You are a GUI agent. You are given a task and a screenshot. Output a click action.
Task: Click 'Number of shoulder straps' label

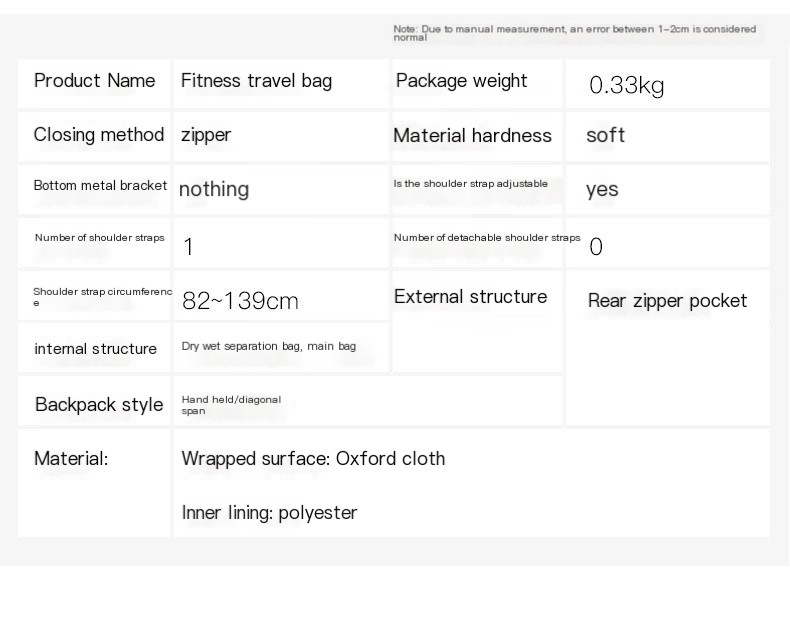point(99,238)
